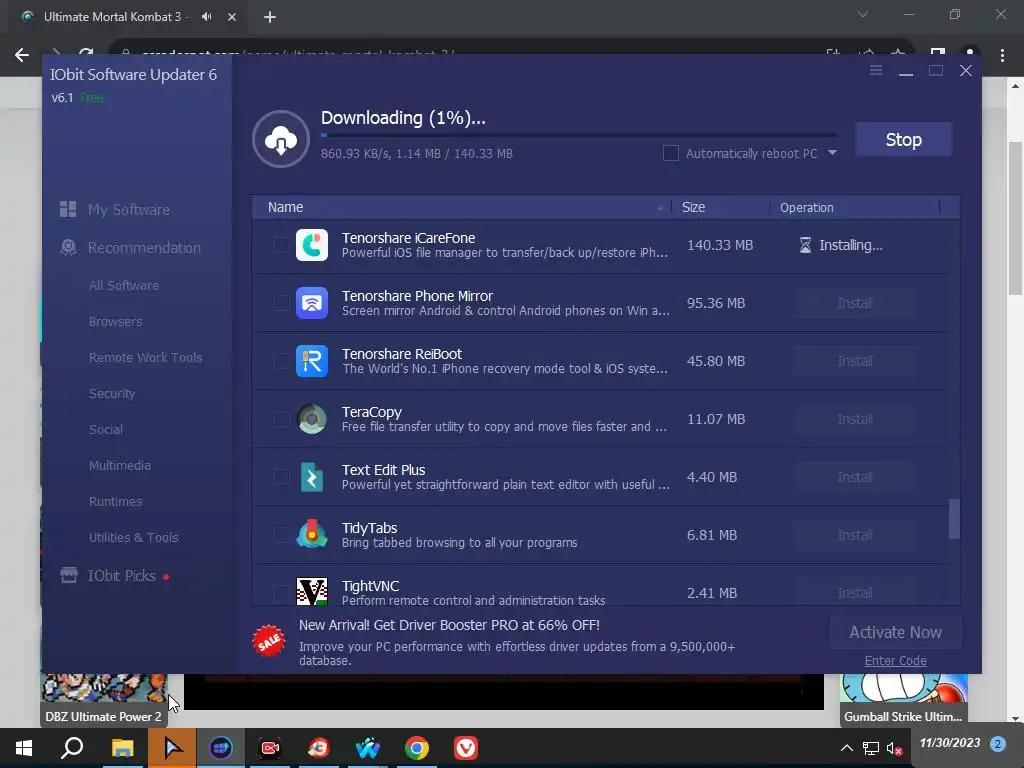The width and height of the screenshot is (1024, 768).
Task: Open the browser three-dot menu
Action: pyautogui.click(x=1002, y=56)
